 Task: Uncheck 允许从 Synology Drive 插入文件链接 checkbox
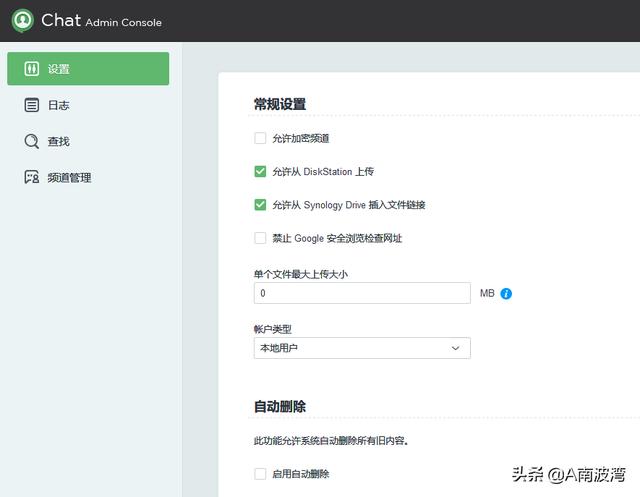260,204
